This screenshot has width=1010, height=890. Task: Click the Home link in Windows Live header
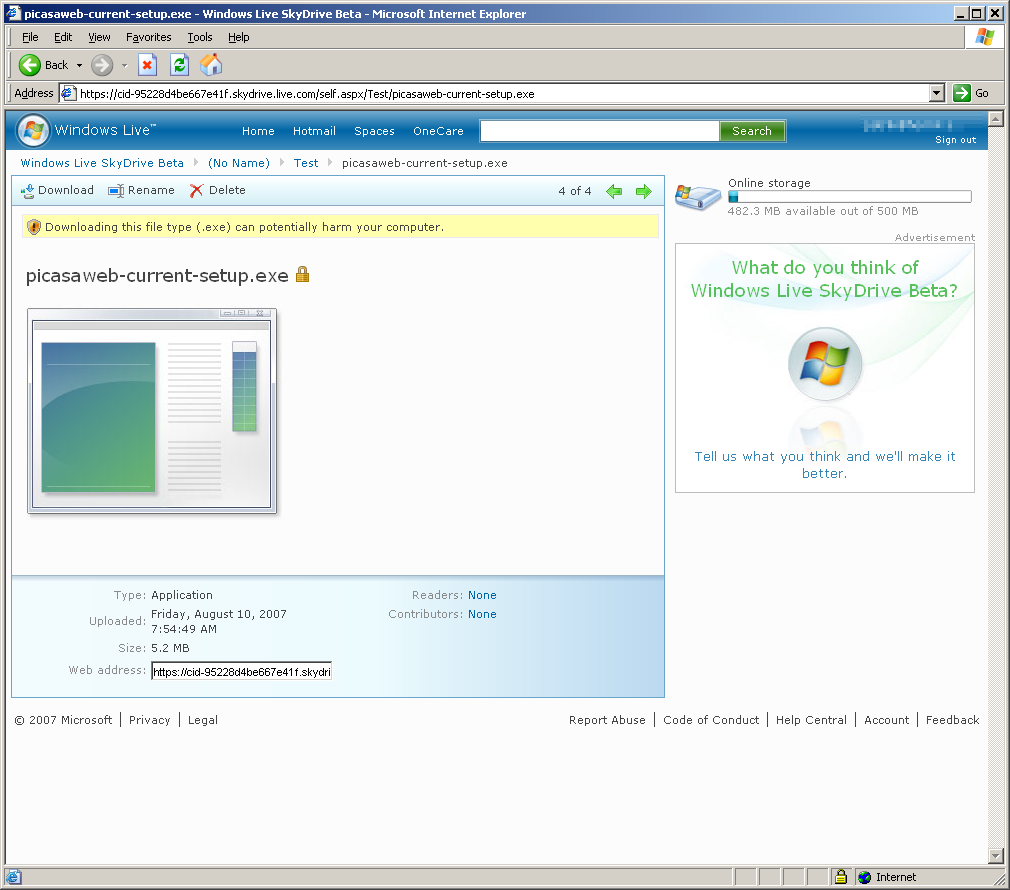click(x=258, y=131)
